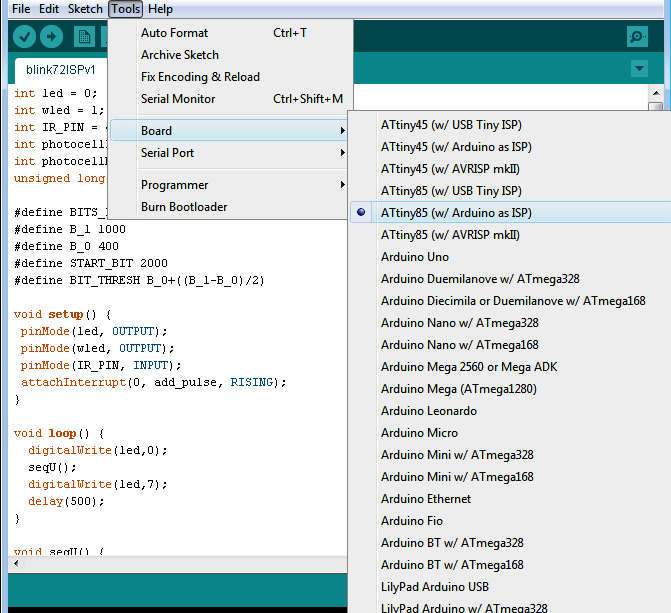This screenshot has width=671, height=613.
Task: Select Arduino BT w/ ATmega328
Action: pyautogui.click(x=511, y=543)
